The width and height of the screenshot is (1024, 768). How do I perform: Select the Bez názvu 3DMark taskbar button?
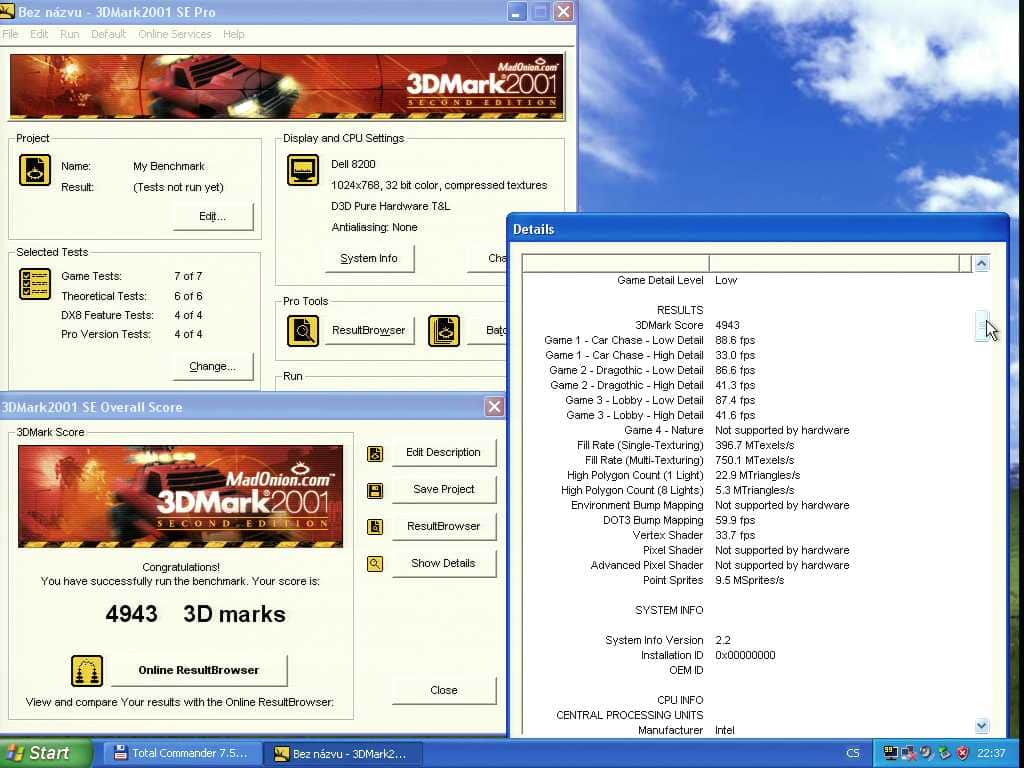coord(344,753)
